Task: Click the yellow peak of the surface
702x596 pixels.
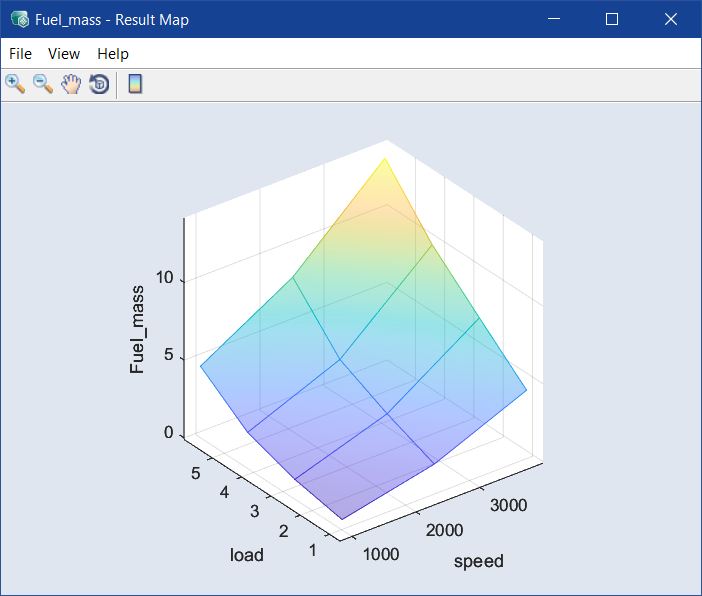Action: [x=385, y=160]
